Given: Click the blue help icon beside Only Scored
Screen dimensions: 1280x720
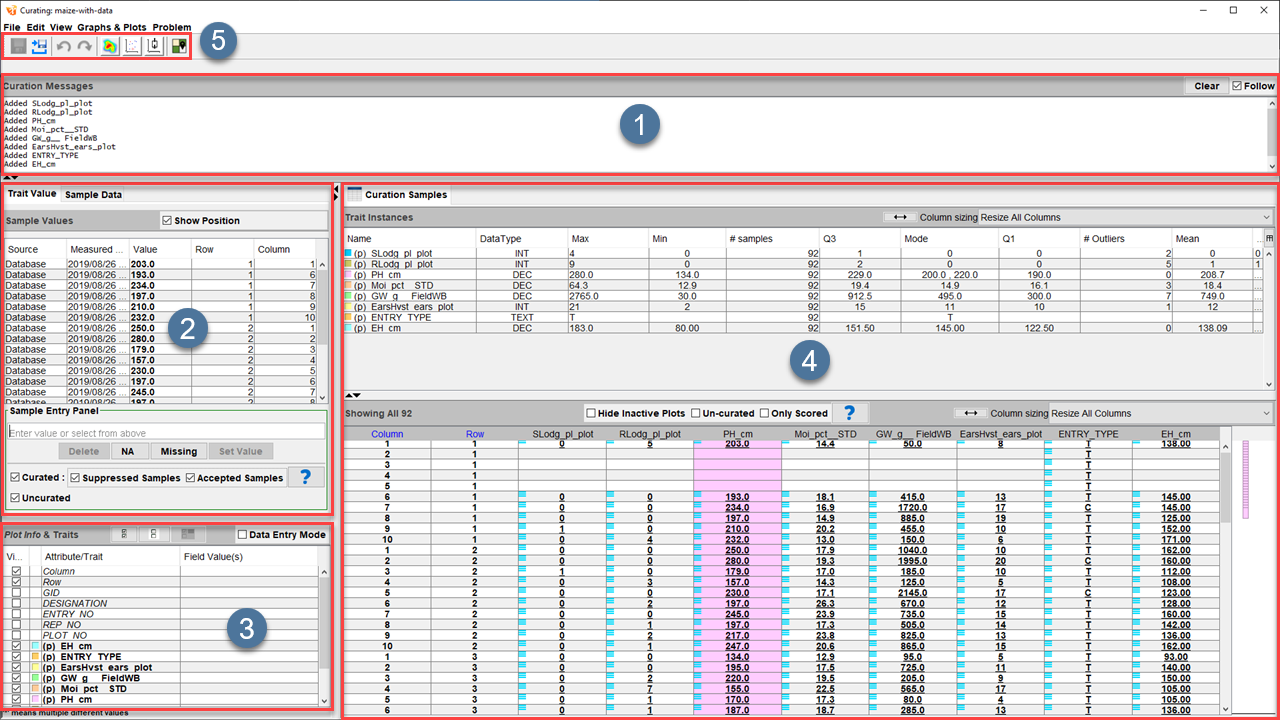Looking at the screenshot, I should 849,413.
